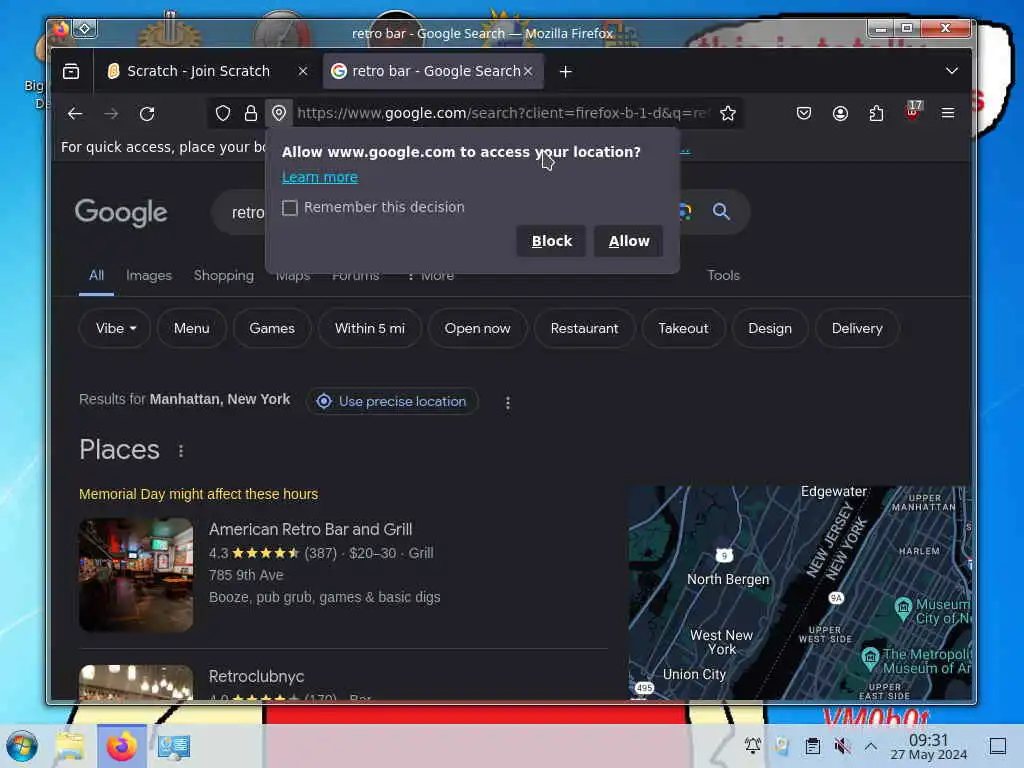Screen dimensions: 1024x768
Task: Expand the Vibe filter dropdown
Action: click(115, 328)
